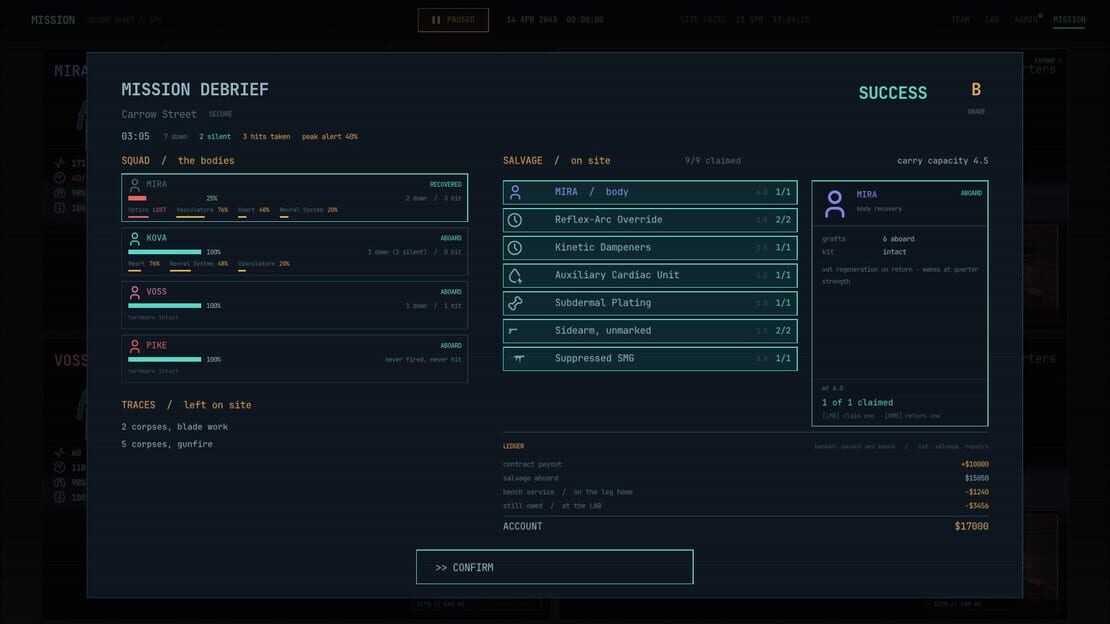Click the large MIRA avatar in detail panel
Image resolution: width=1110 pixels, height=624 pixels.
tap(835, 204)
